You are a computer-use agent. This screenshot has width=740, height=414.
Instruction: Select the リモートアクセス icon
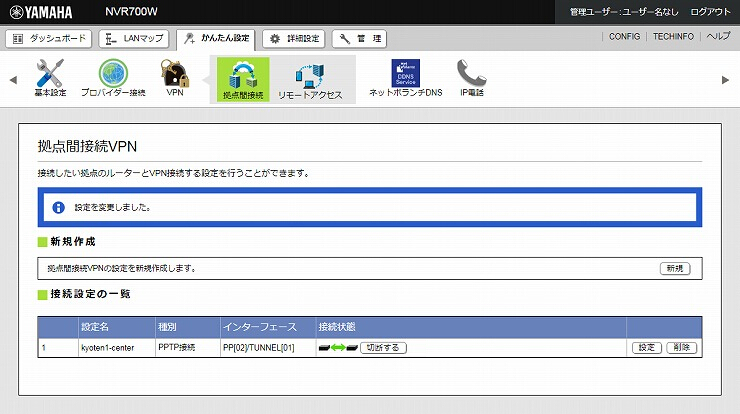point(310,81)
